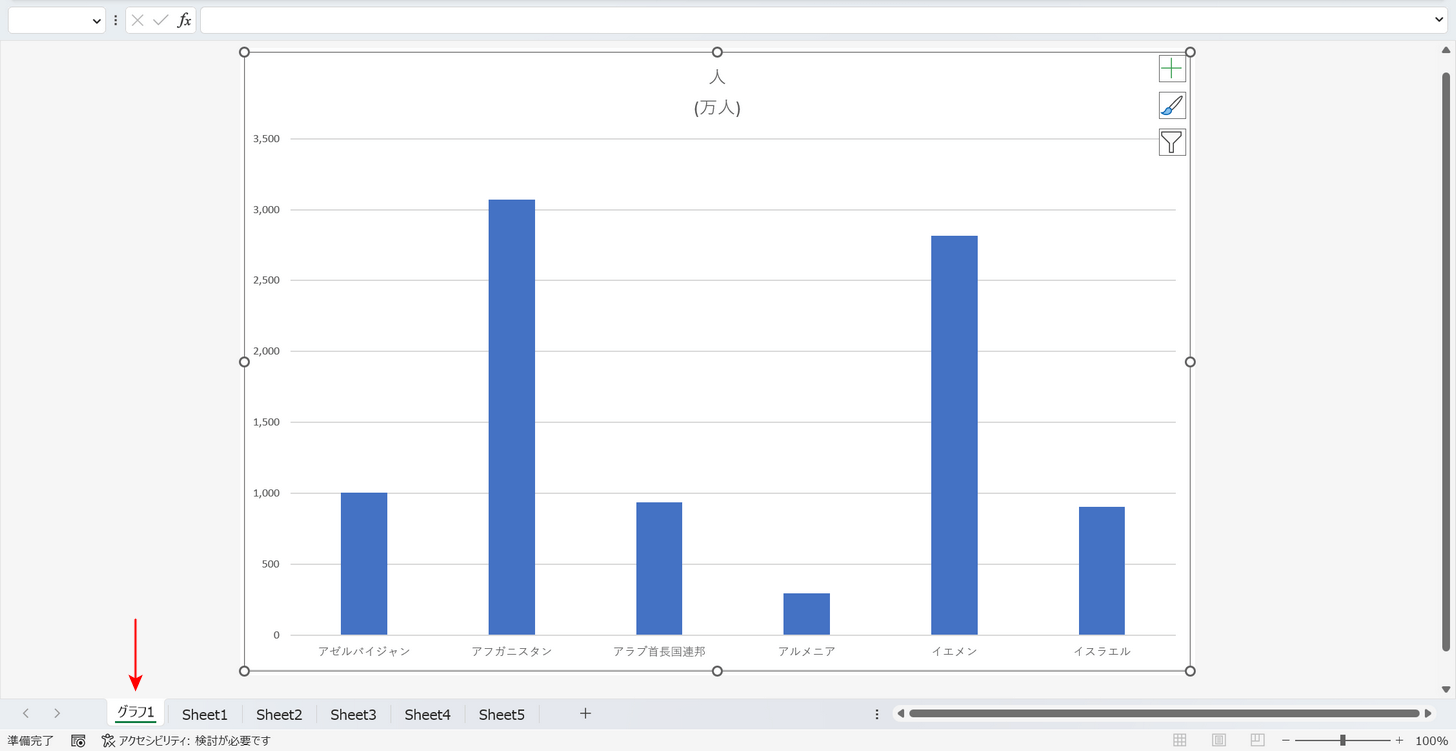The image size is (1456, 751).
Task: Click the next sheet navigation arrow
Action: pos(57,714)
